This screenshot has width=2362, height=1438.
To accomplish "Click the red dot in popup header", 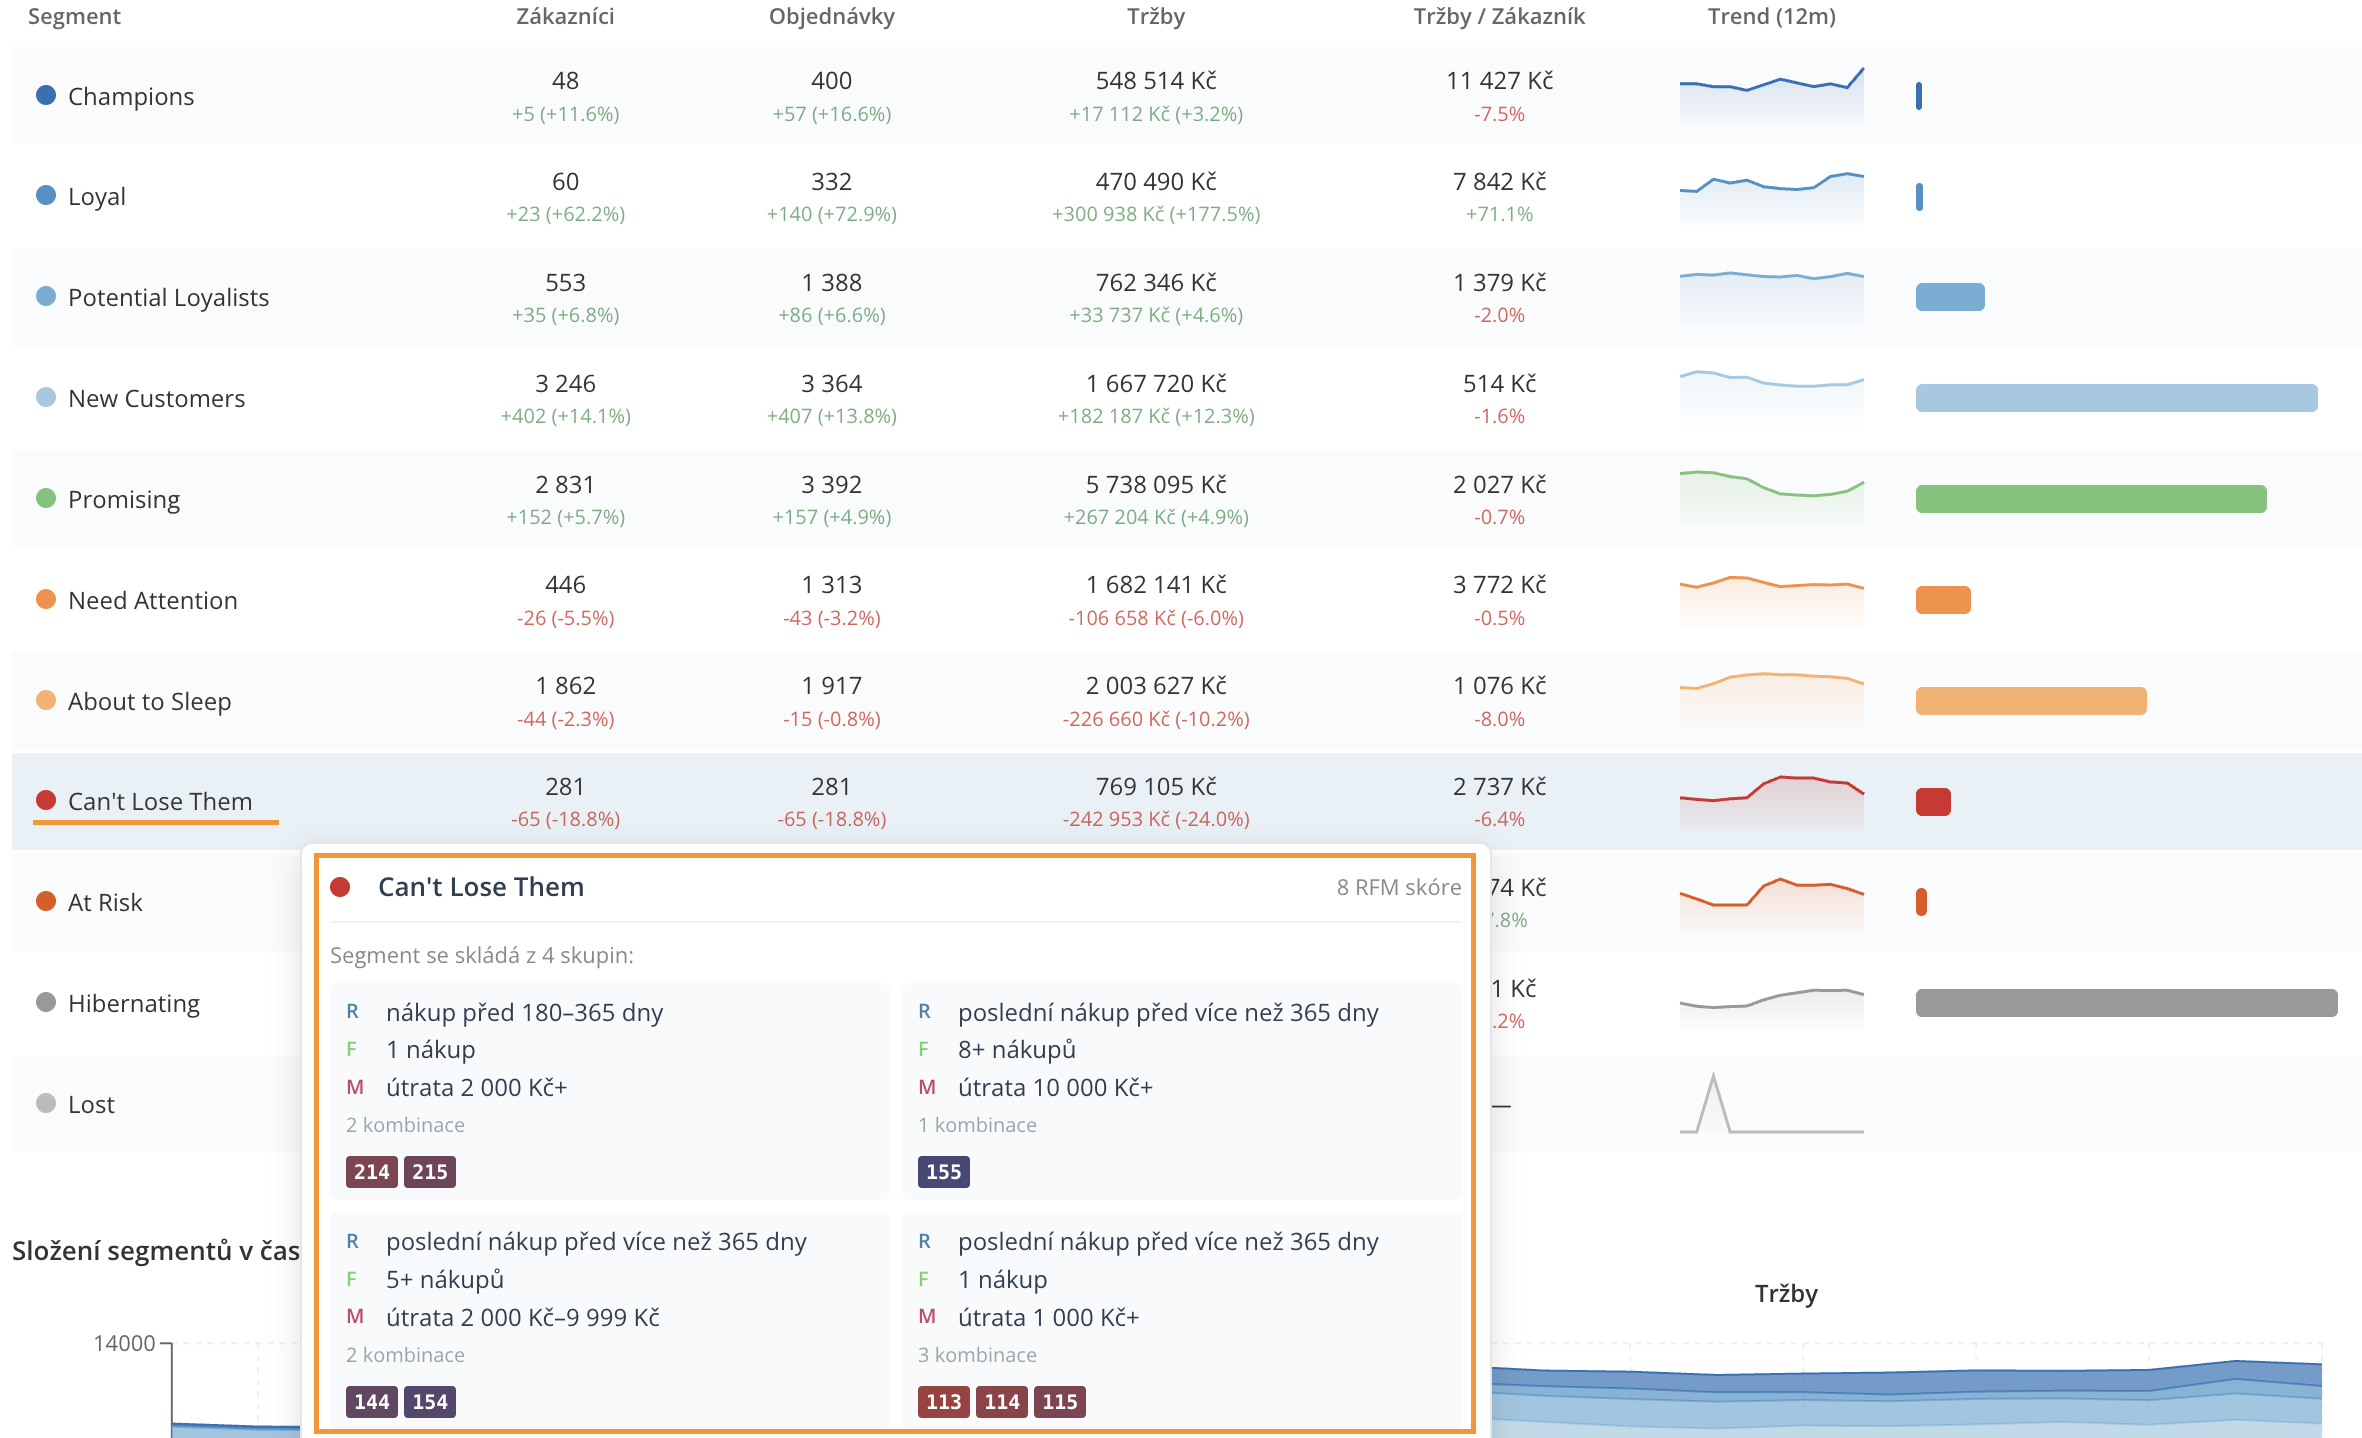I will 340,887.
